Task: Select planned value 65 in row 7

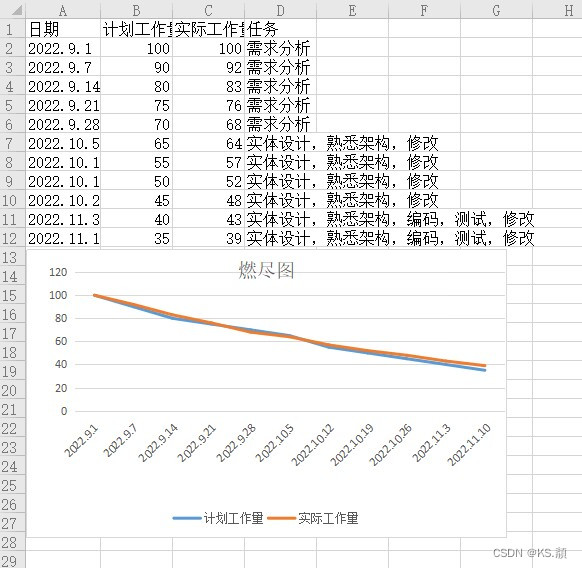Action: [136, 143]
